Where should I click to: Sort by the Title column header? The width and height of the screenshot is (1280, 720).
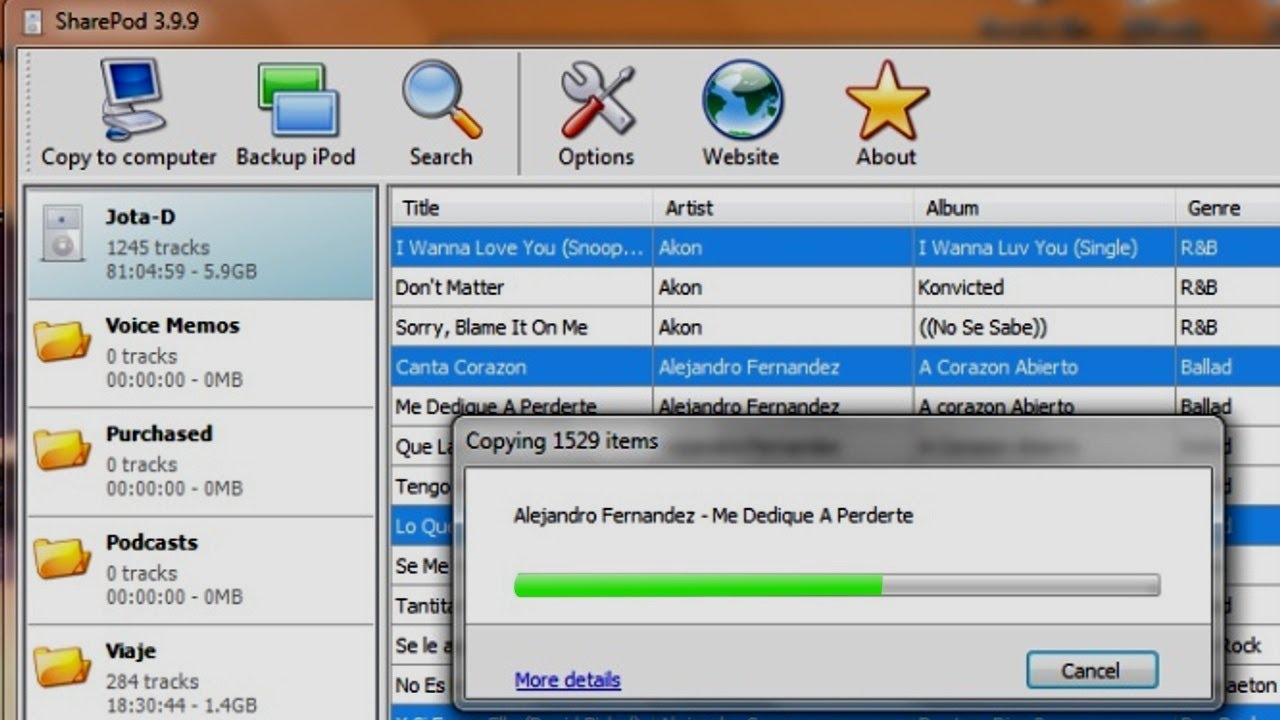click(x=520, y=208)
